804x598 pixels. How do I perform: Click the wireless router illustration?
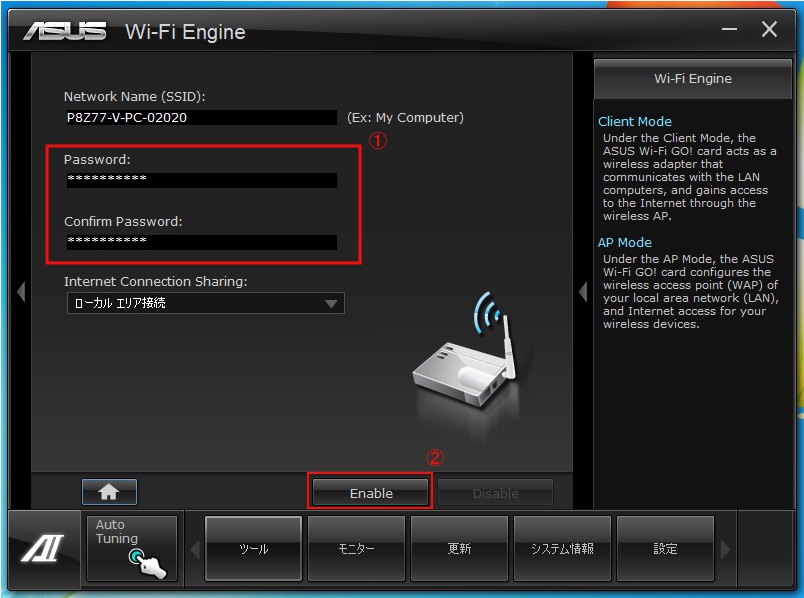point(465,350)
